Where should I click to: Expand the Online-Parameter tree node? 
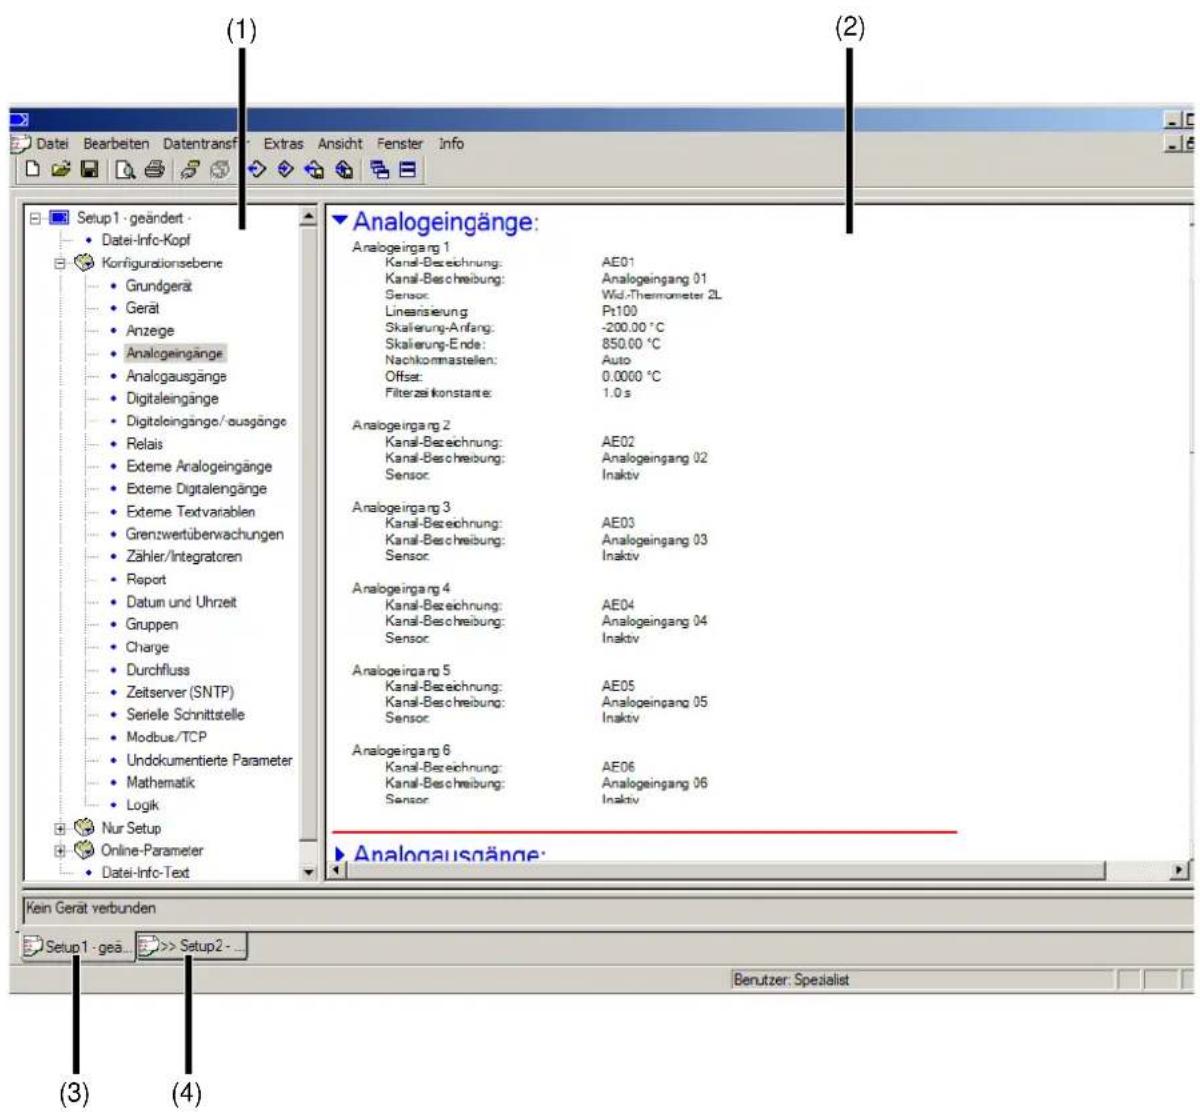point(60,851)
